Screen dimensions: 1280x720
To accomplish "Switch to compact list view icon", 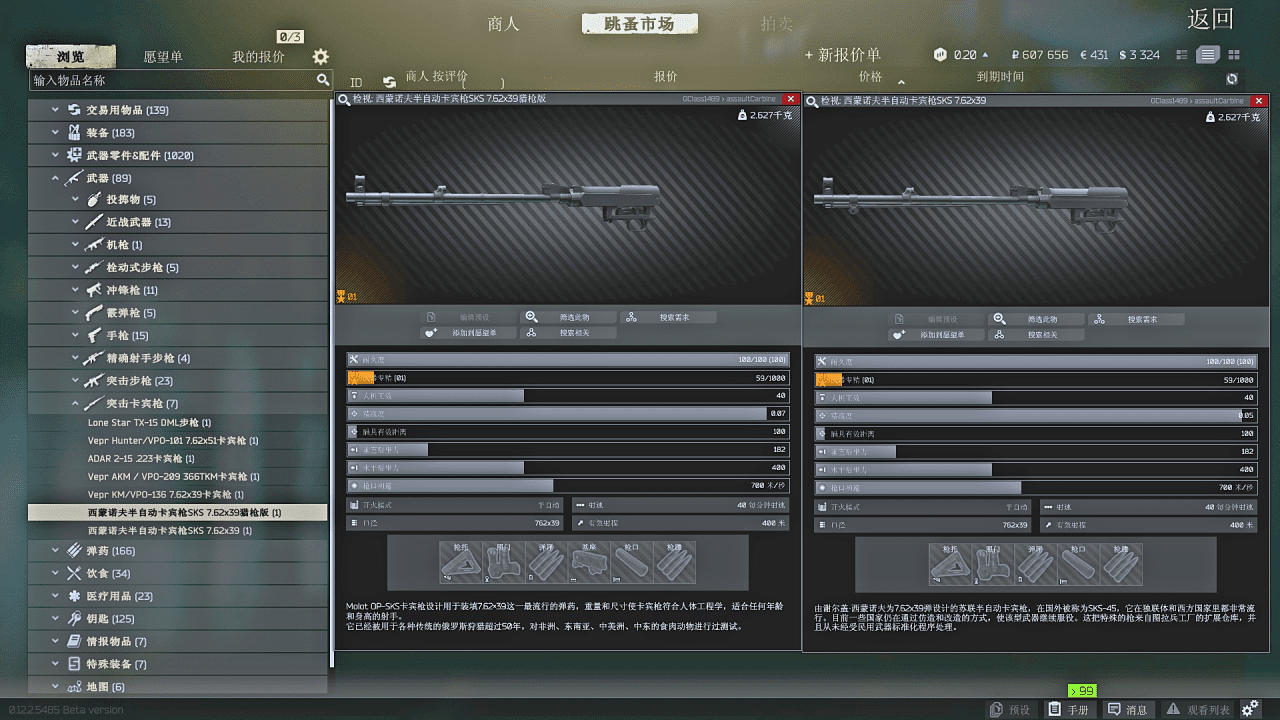I will 1183,55.
